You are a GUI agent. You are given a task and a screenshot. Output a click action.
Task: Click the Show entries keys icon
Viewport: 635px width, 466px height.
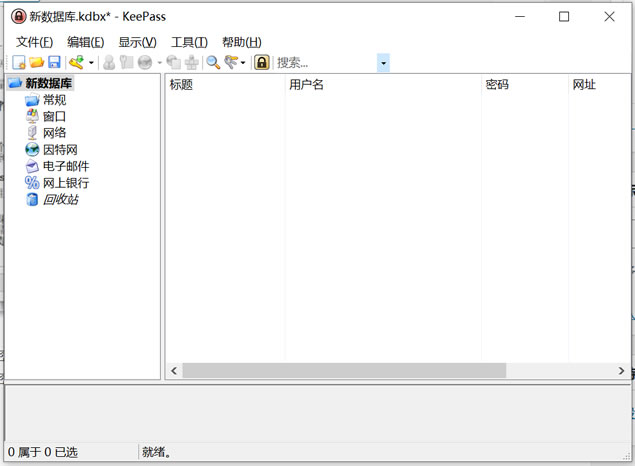pos(231,62)
